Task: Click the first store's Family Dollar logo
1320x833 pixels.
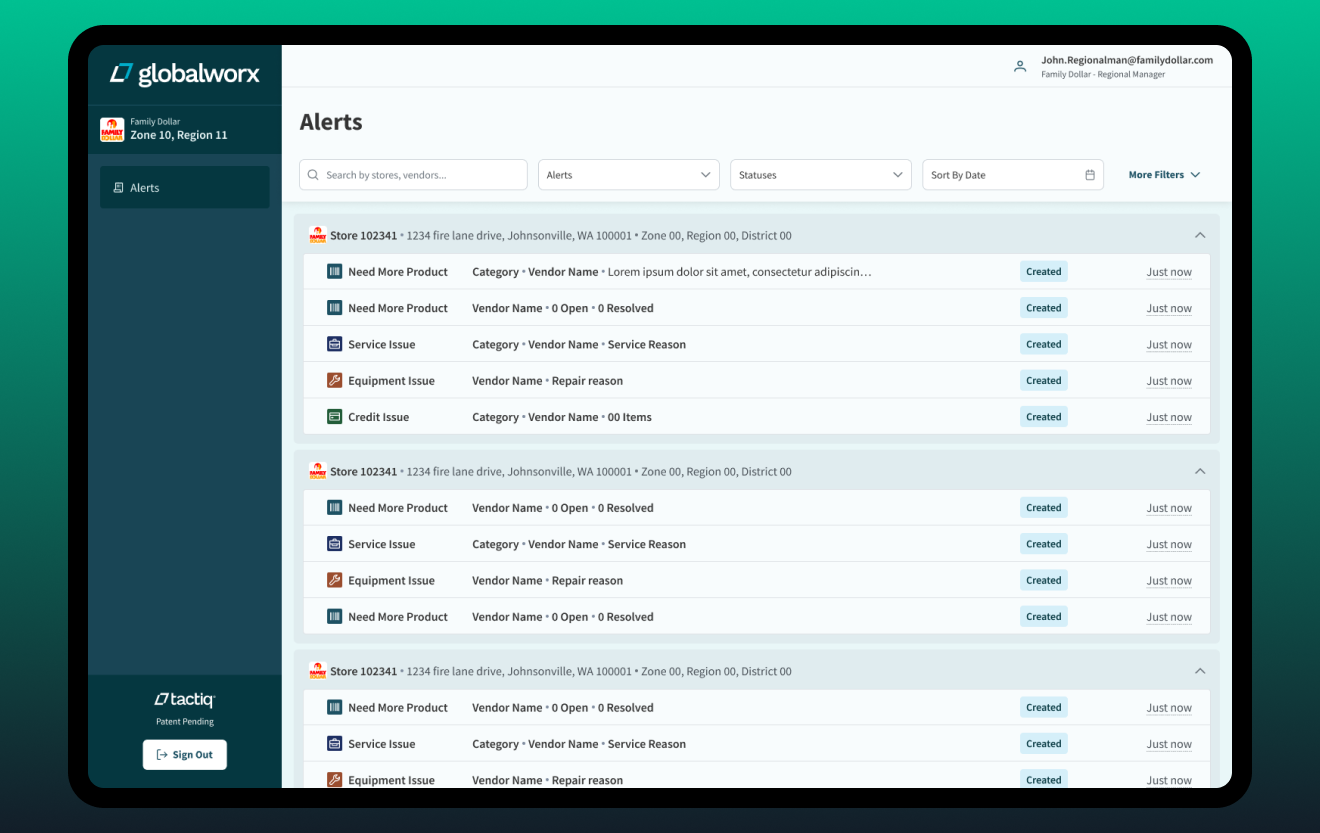Action: click(x=317, y=235)
